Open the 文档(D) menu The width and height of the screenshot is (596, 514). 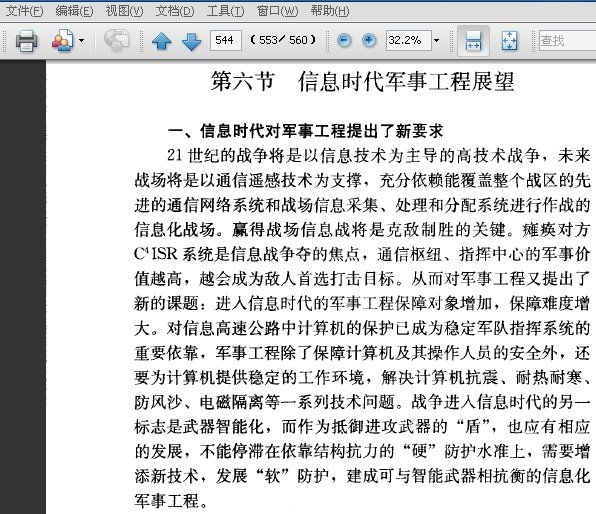click(174, 11)
